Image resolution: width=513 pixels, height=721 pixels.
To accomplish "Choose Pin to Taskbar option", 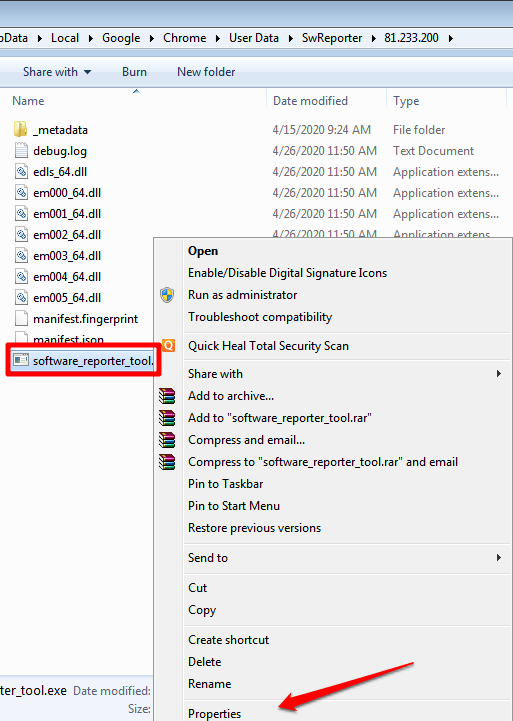I will 225,484.
